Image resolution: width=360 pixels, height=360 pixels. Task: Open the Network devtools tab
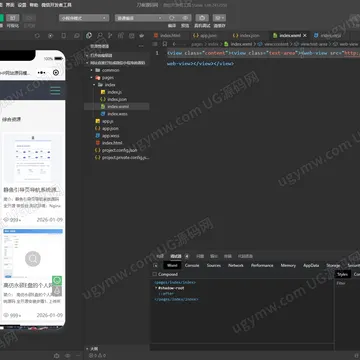236,265
